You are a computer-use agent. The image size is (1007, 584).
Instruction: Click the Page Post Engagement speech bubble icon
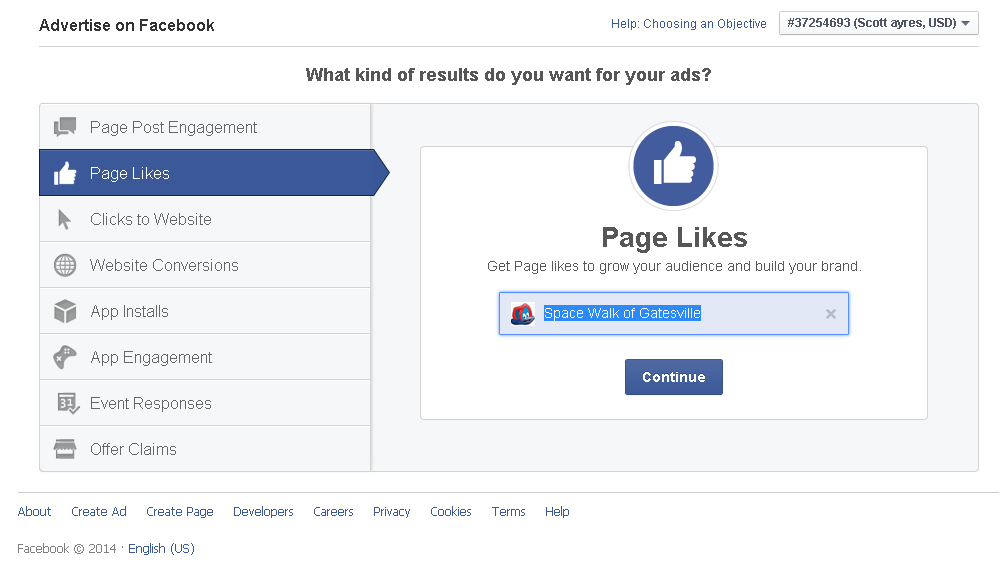(64, 126)
